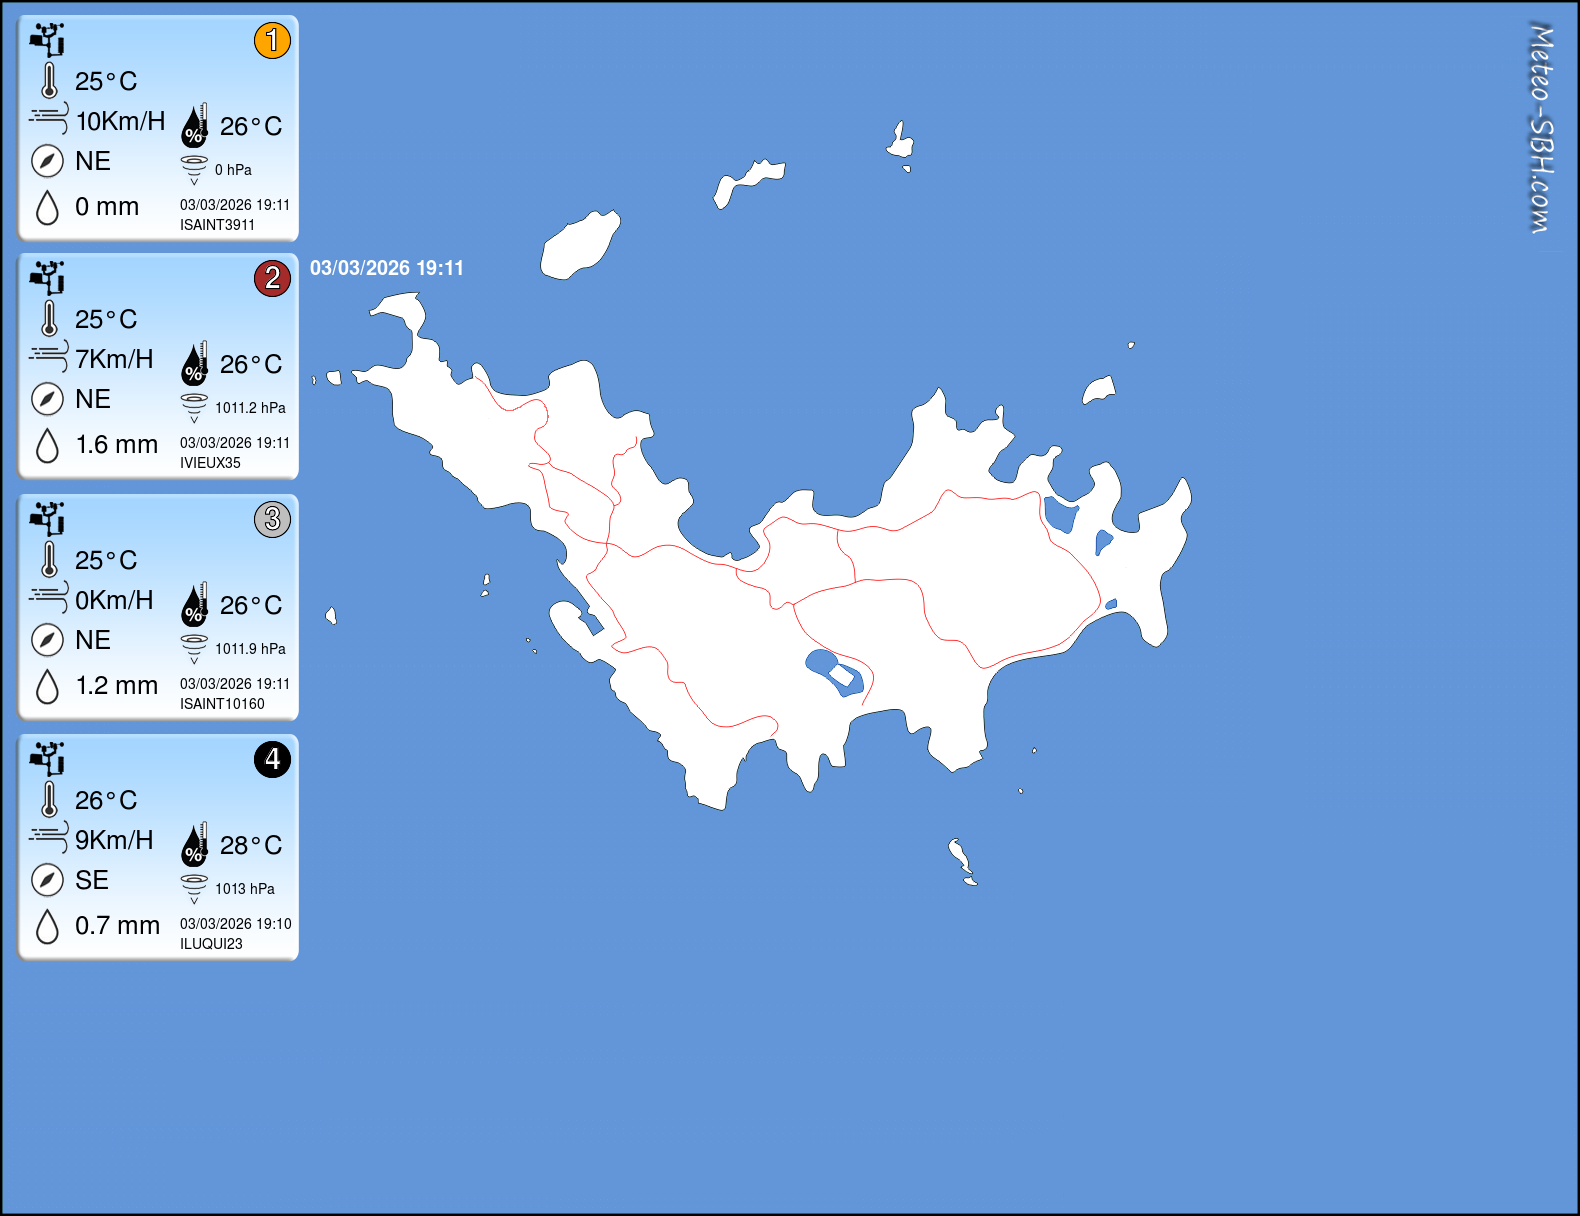
Task: Click thermometer icon on ISAINT3911 card
Action: (49, 81)
